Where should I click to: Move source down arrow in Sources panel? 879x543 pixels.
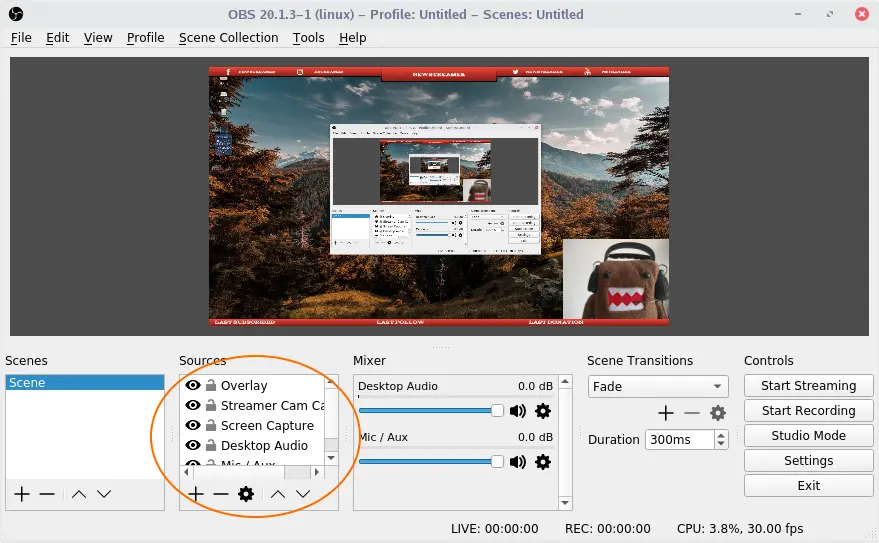pos(303,494)
